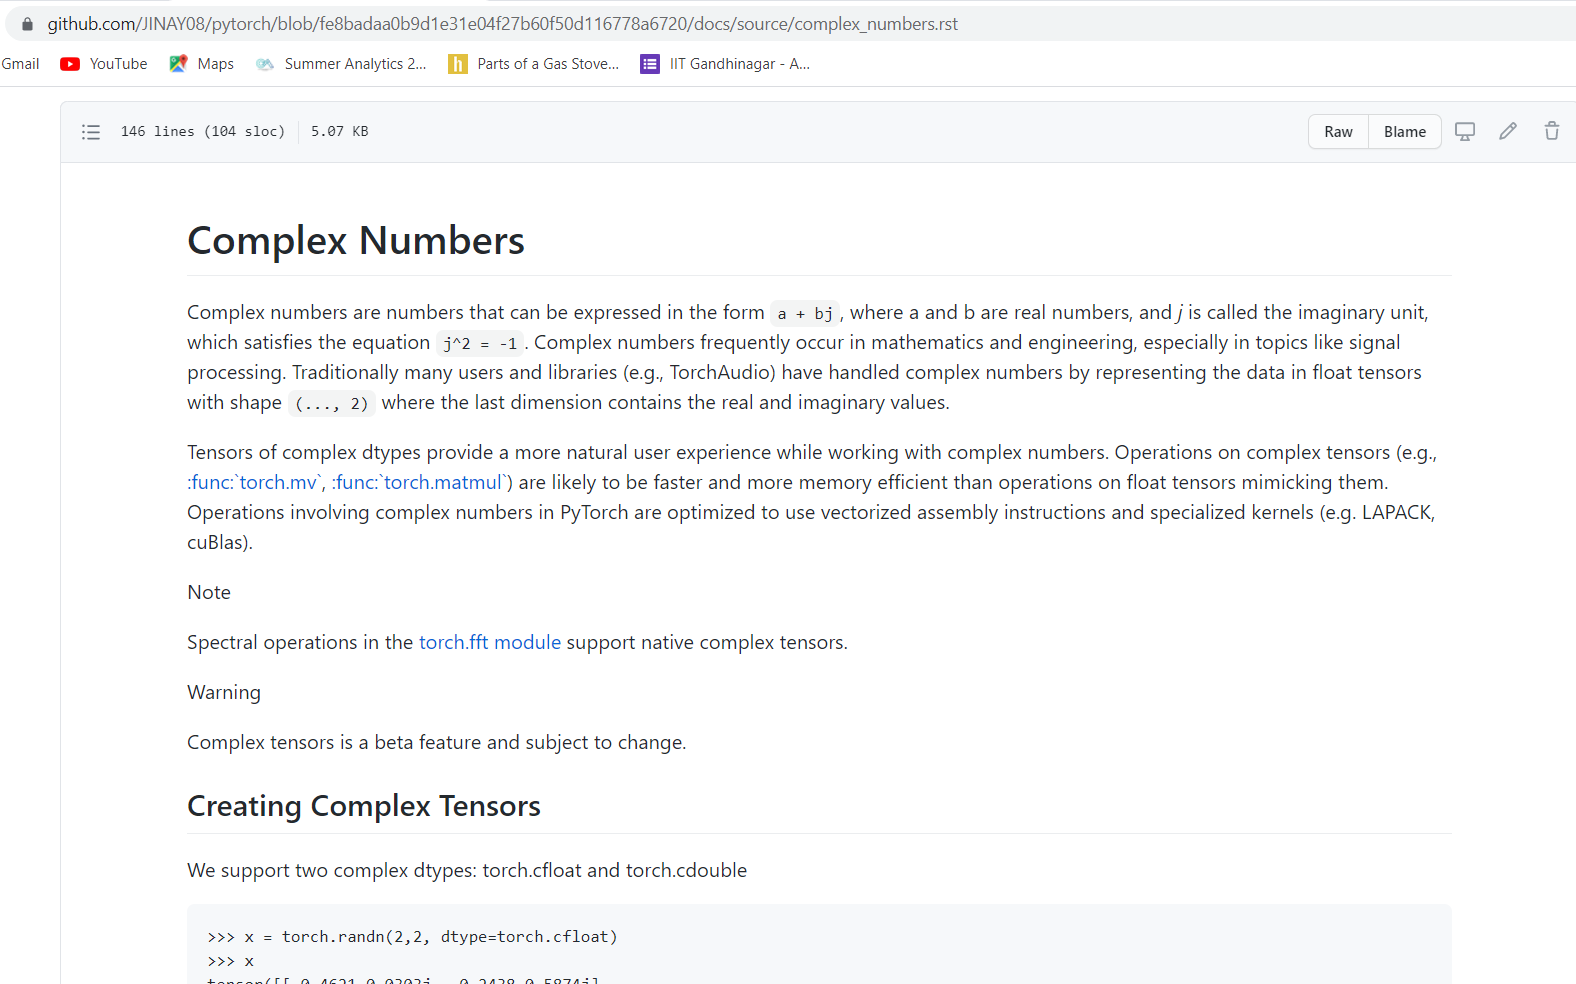The width and height of the screenshot is (1576, 984).
Task: Delete this file with trash icon
Action: click(1552, 131)
